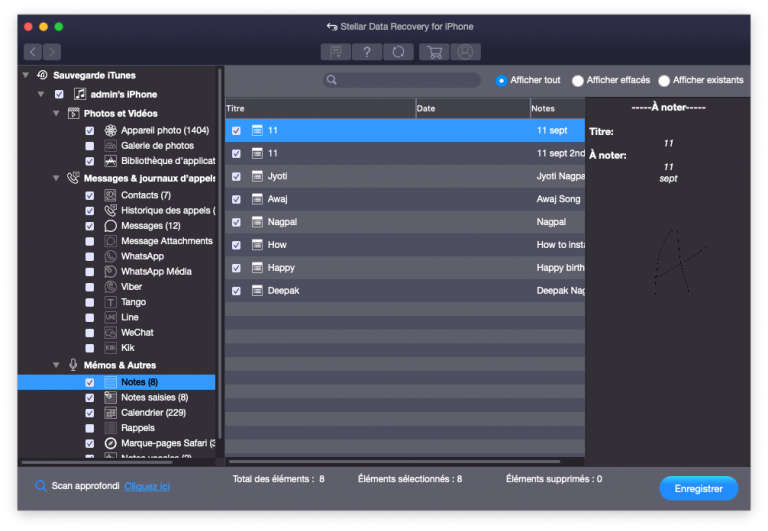
Task: Select the WhatsApp icon
Action: [x=111, y=256]
